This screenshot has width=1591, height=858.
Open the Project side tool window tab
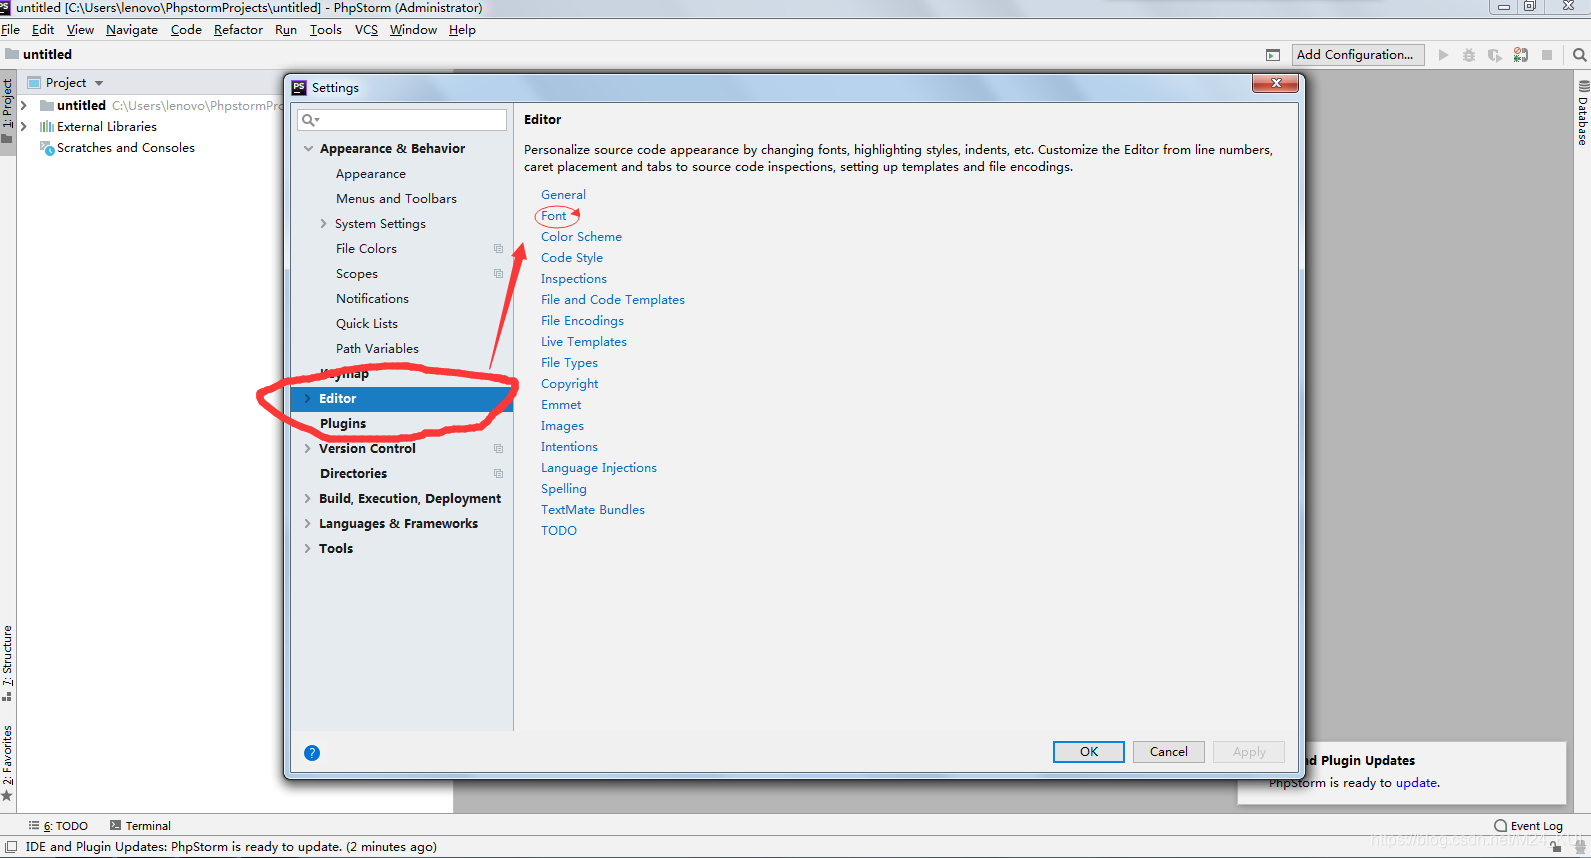point(7,110)
